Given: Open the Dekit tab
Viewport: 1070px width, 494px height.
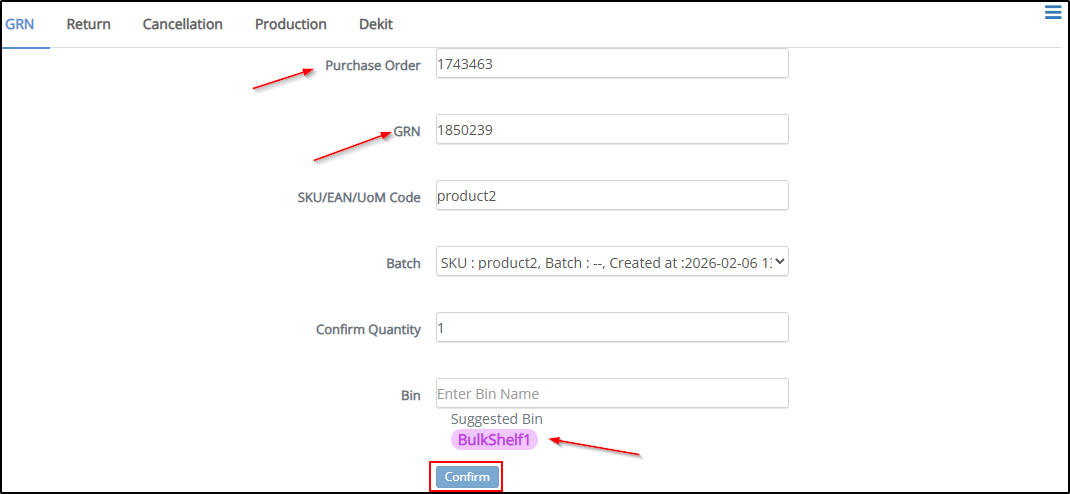Looking at the screenshot, I should [376, 24].
